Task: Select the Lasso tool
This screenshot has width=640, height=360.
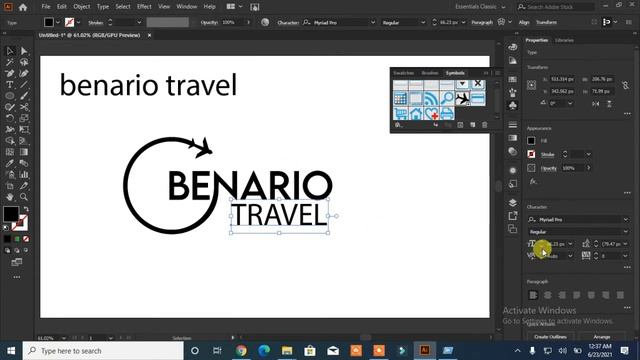Action: [x=24, y=62]
